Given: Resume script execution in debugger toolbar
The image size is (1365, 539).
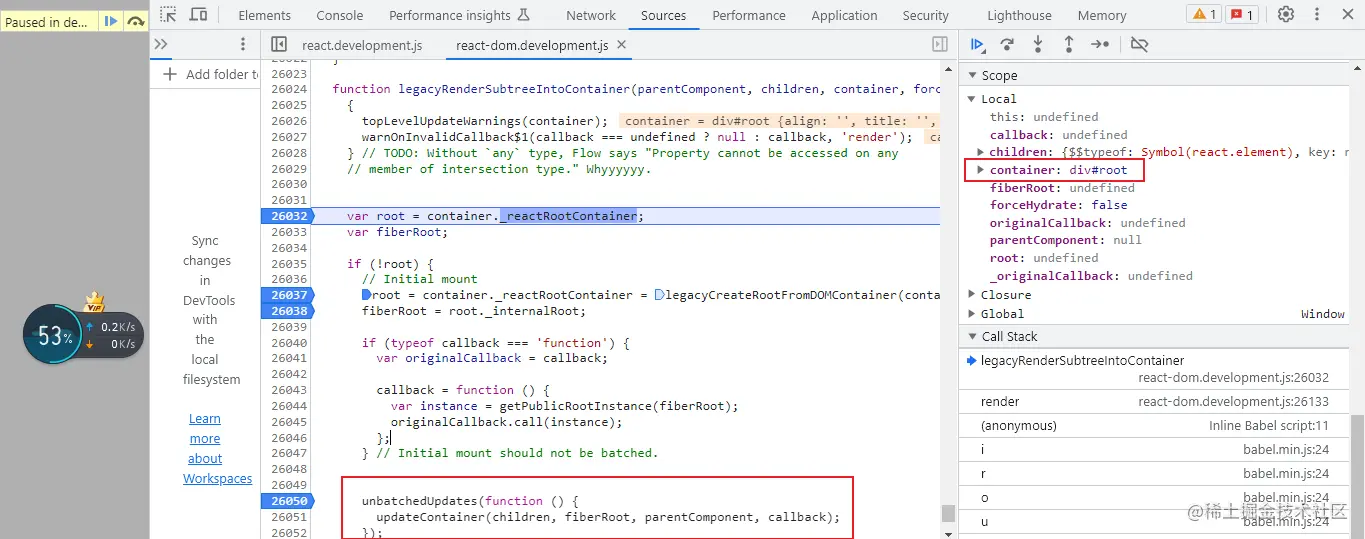Looking at the screenshot, I should point(977,44).
